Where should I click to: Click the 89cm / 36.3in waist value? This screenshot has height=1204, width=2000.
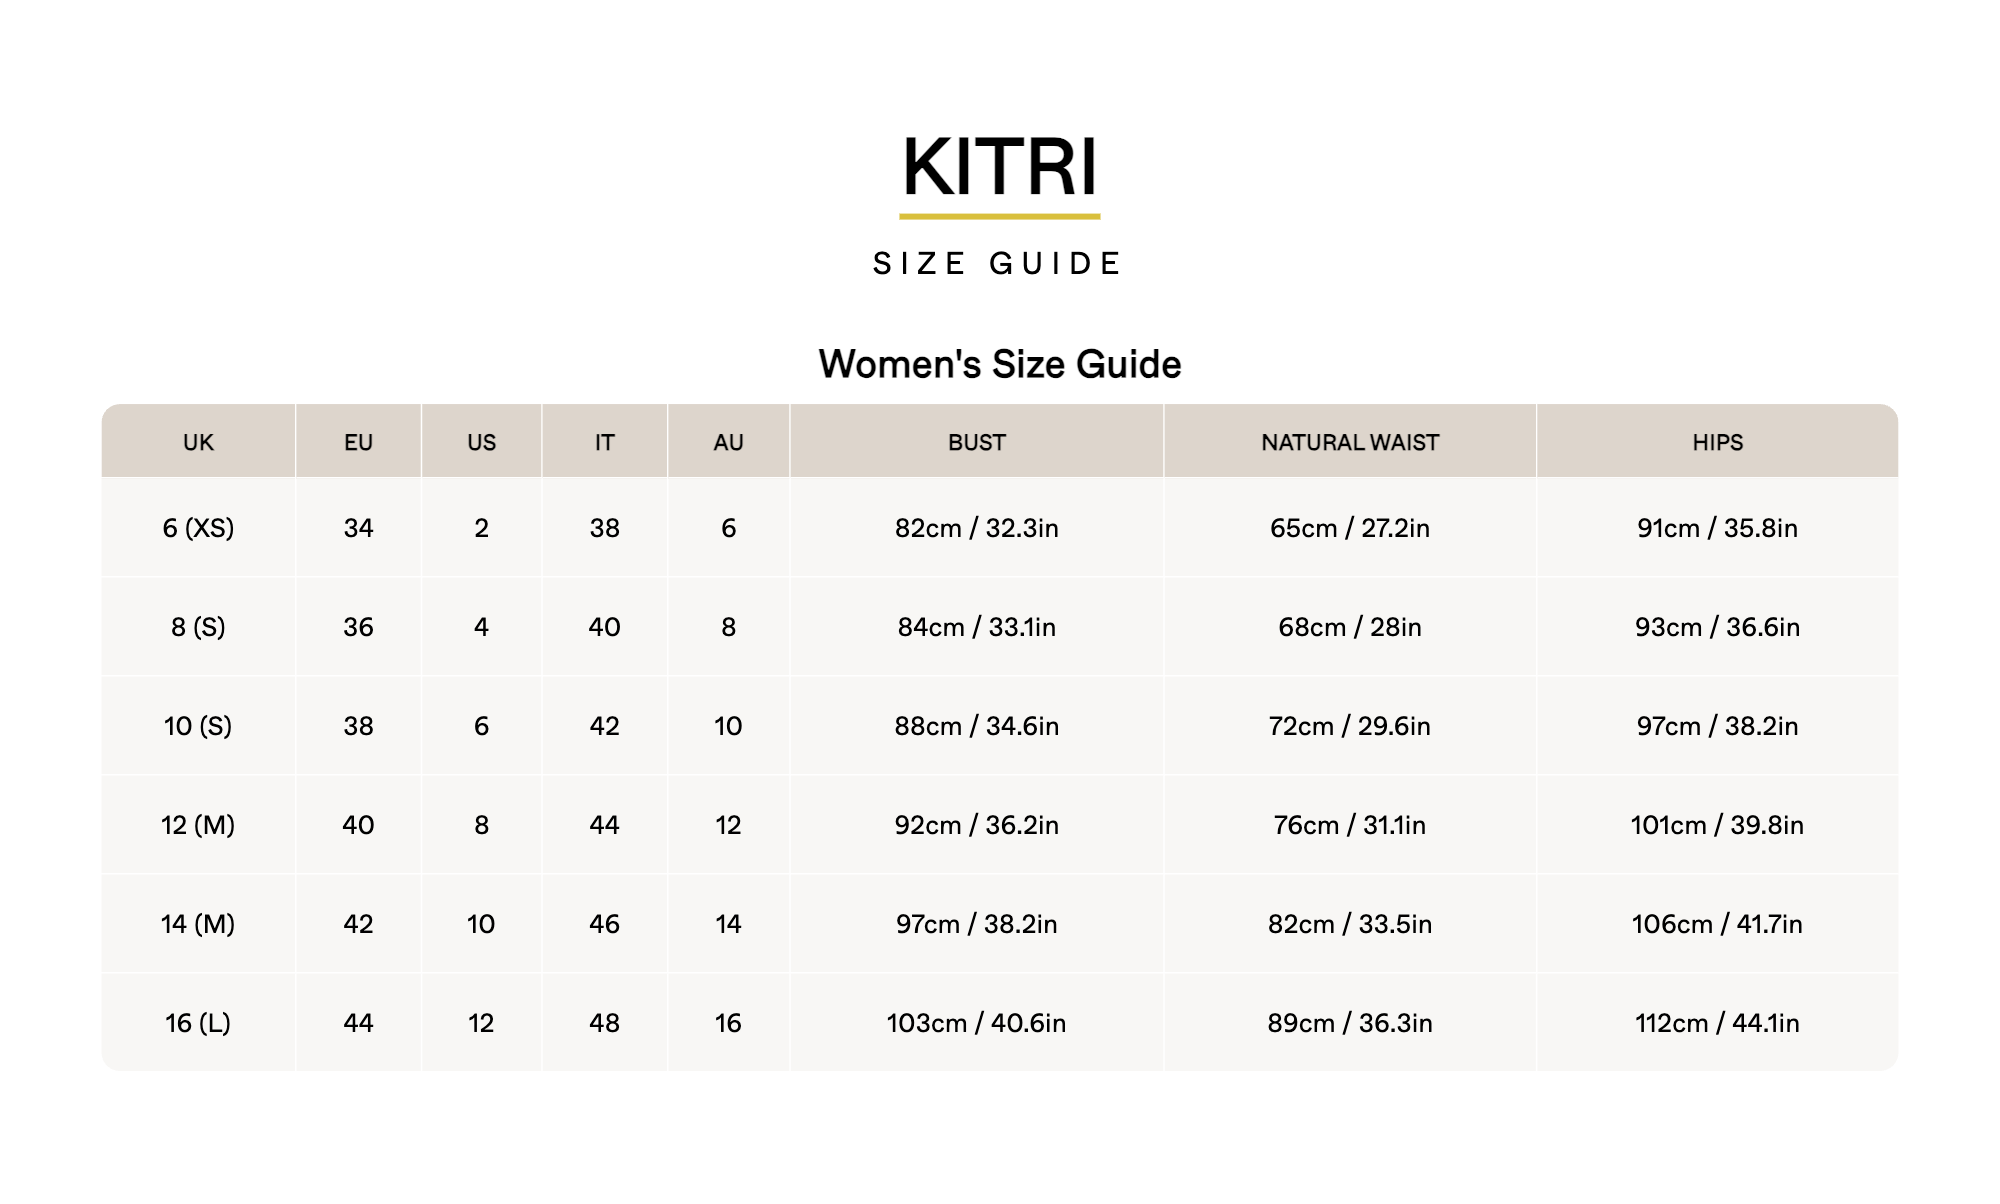[1349, 1023]
